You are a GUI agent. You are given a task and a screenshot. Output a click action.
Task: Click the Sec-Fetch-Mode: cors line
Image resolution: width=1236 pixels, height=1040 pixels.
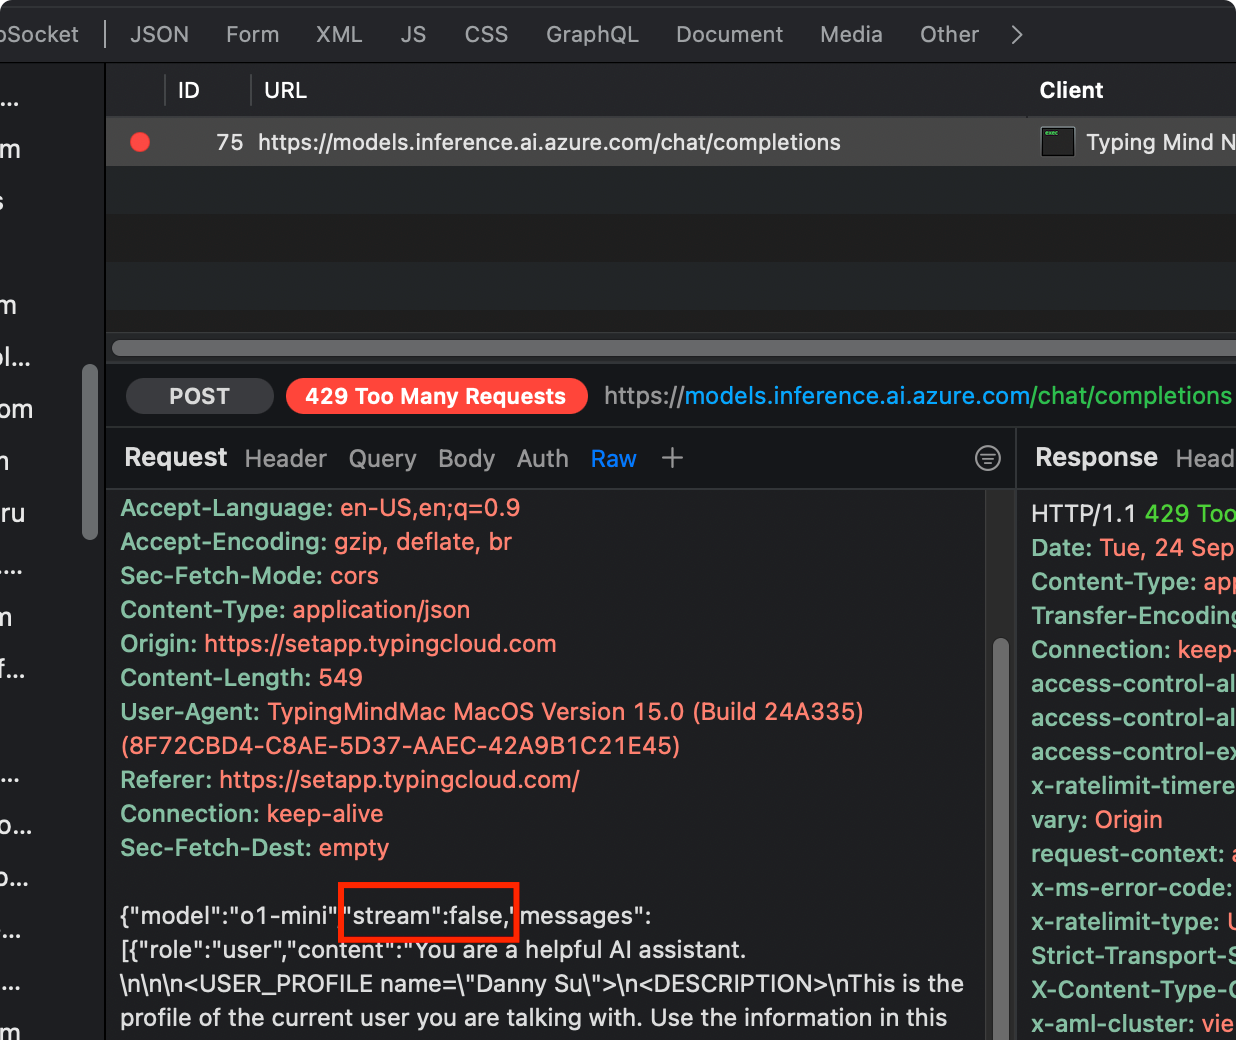pos(249,576)
